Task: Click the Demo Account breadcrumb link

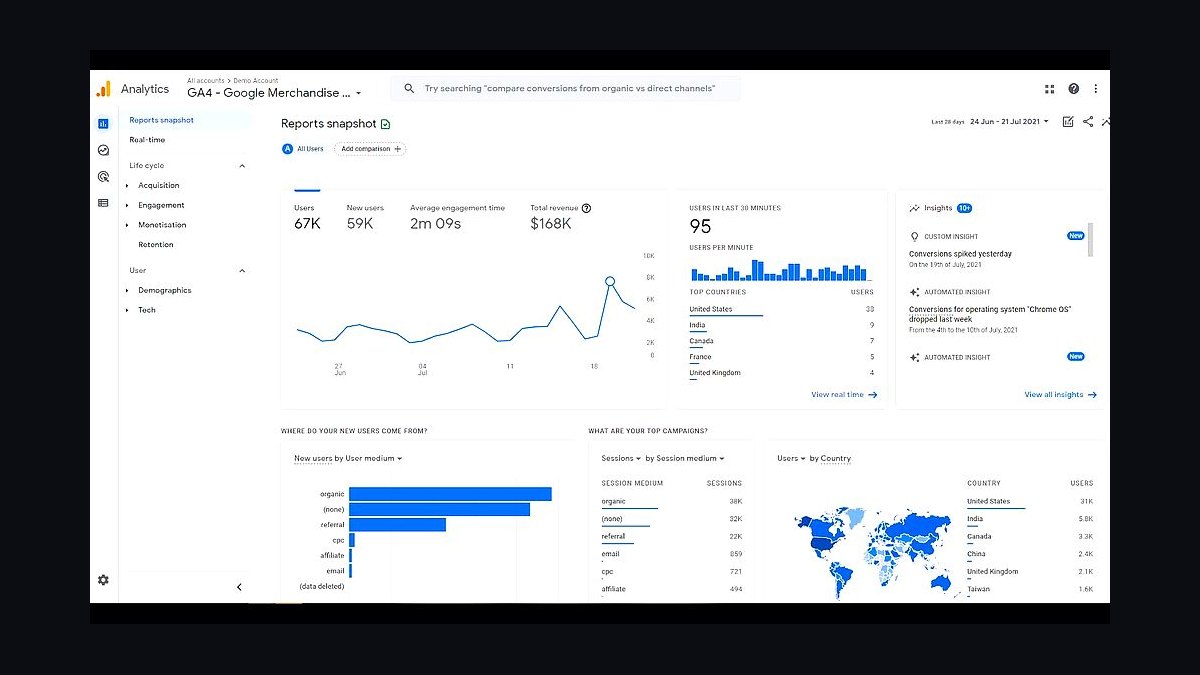Action: (x=256, y=81)
